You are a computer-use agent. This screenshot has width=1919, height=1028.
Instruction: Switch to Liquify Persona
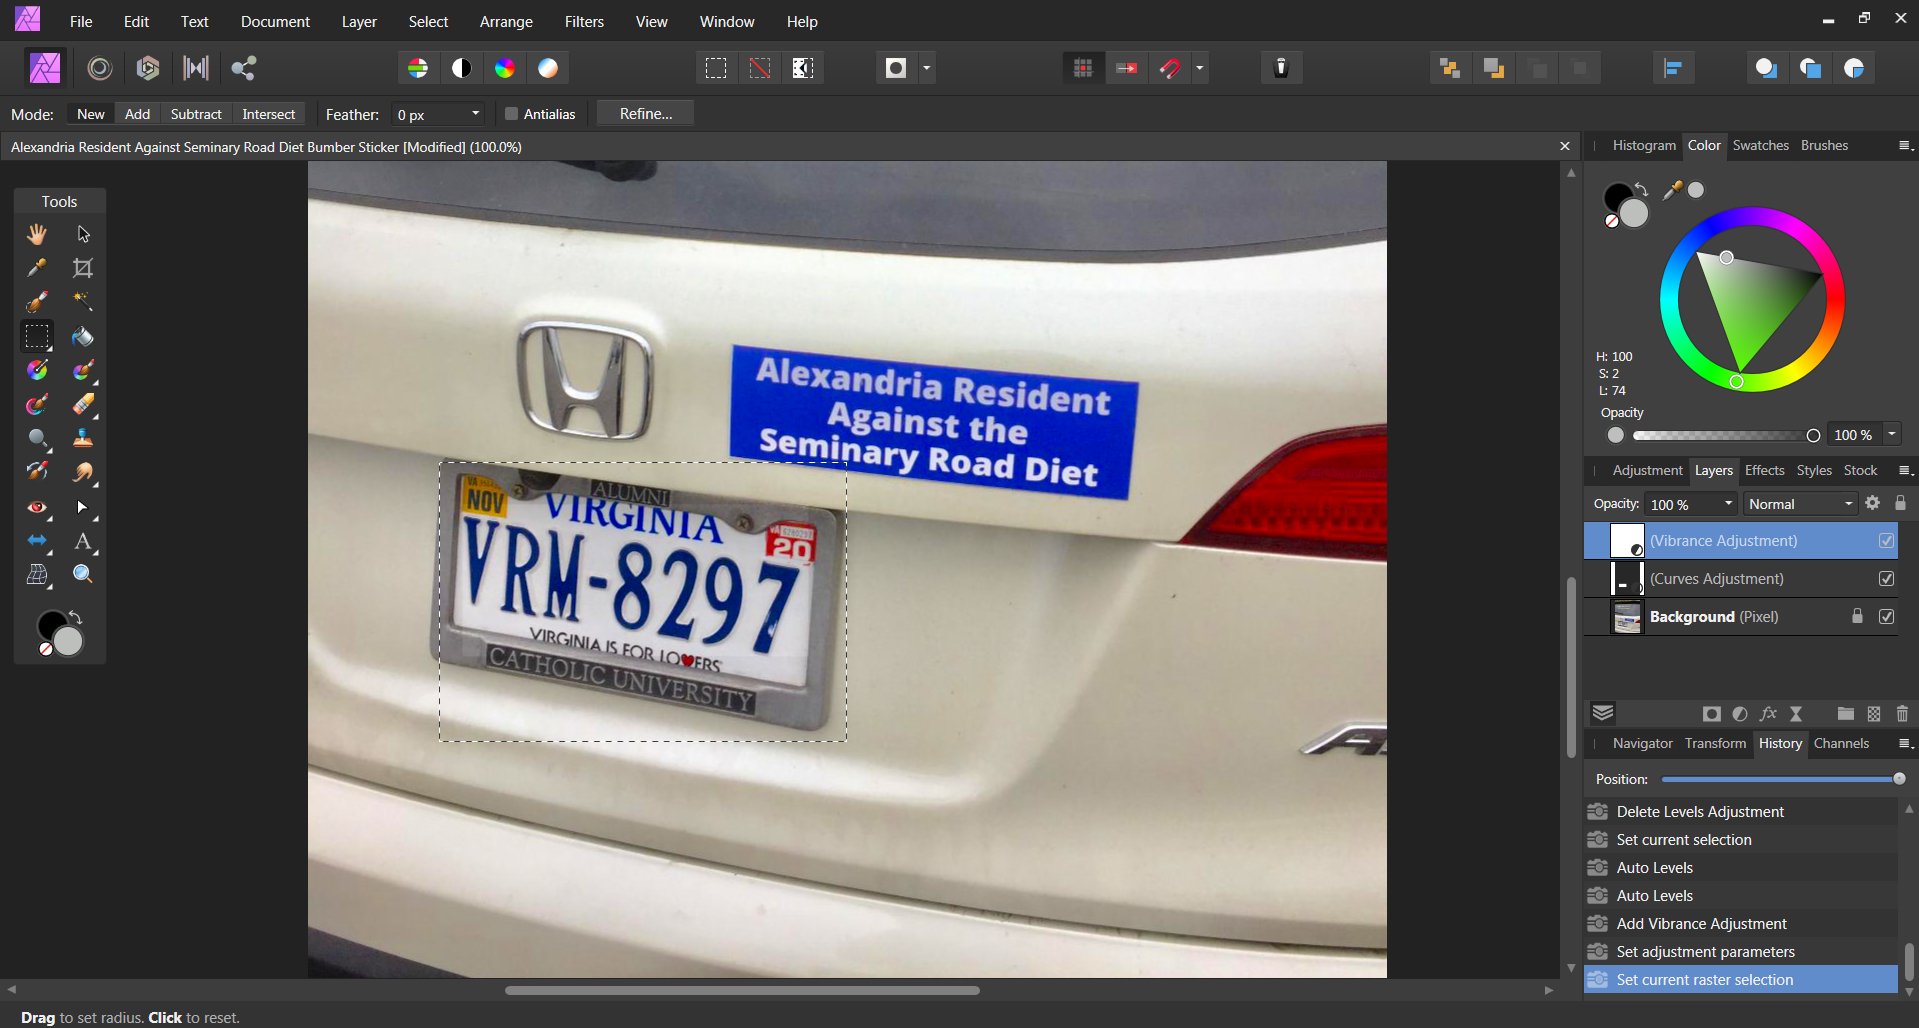pos(99,68)
